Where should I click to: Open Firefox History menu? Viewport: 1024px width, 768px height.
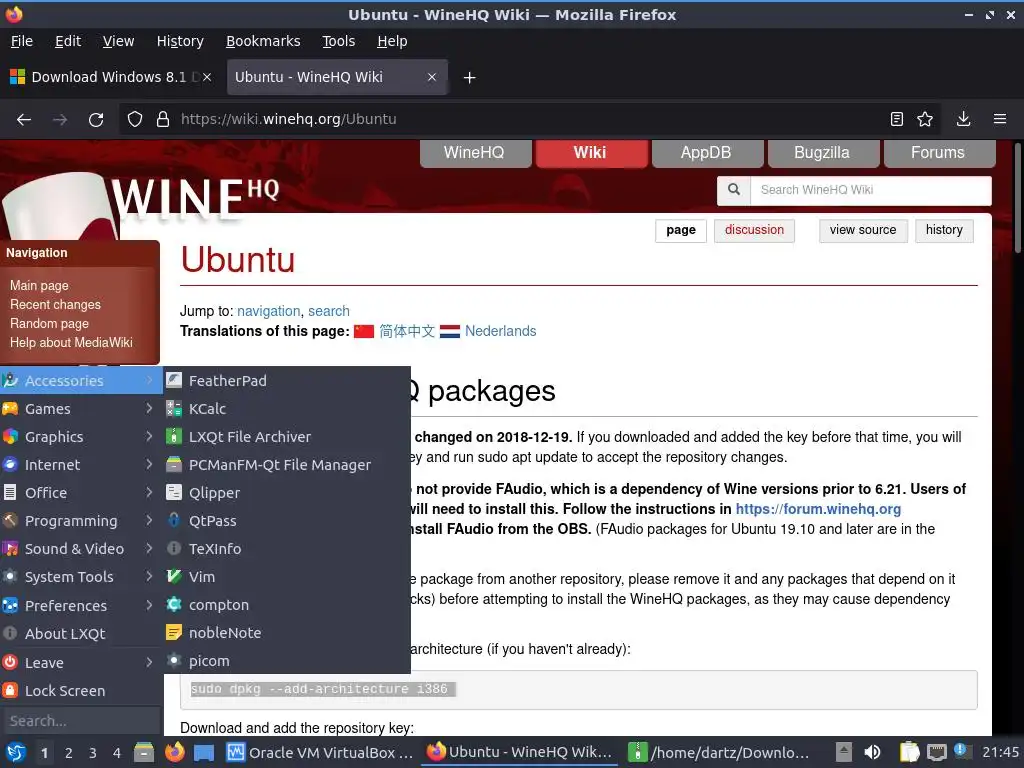point(180,41)
